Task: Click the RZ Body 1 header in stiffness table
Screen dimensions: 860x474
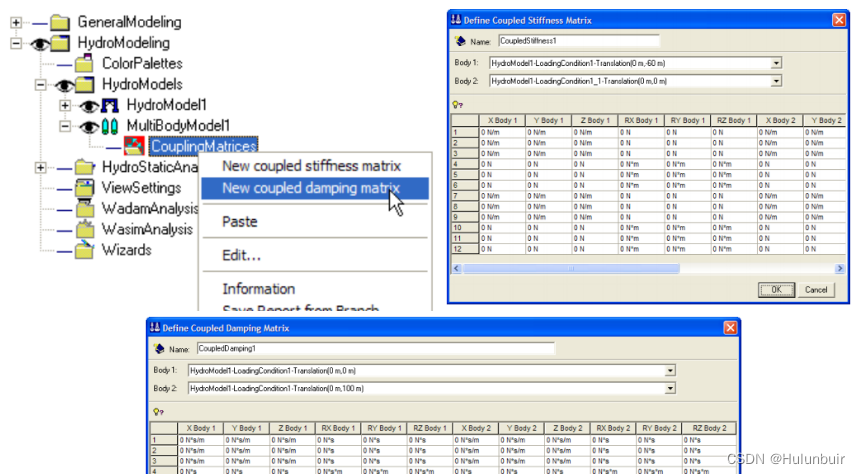Action: coord(734,120)
